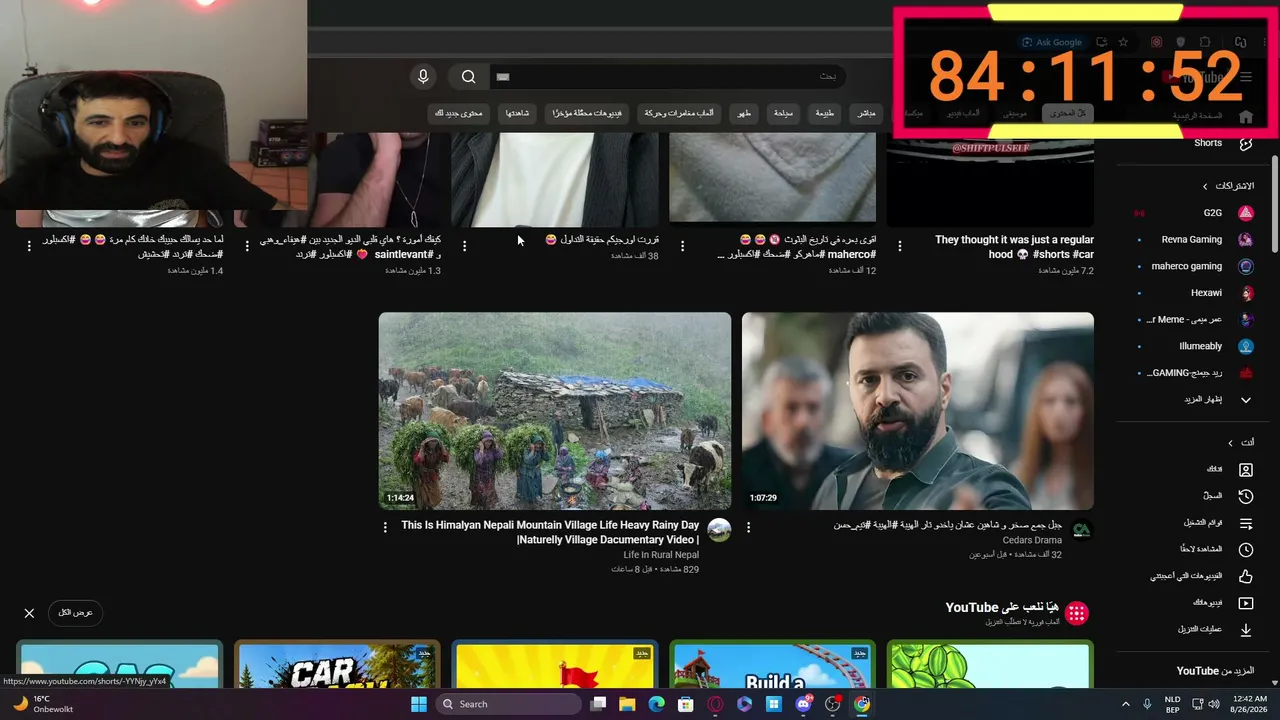The width and height of the screenshot is (1280, 720).
Task: Click the YouTube search input field
Action: (x=667, y=77)
